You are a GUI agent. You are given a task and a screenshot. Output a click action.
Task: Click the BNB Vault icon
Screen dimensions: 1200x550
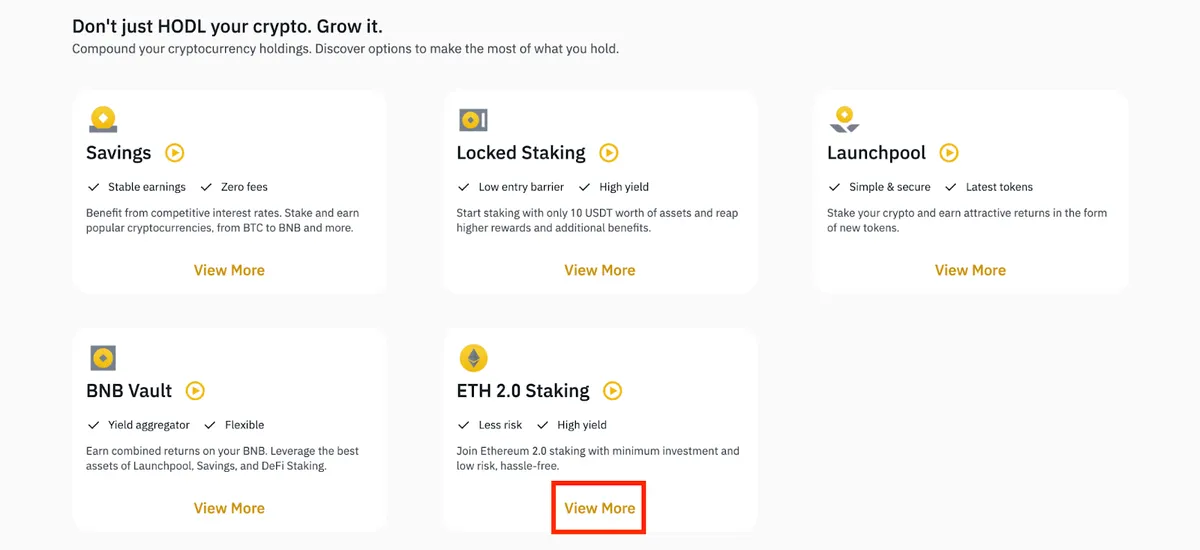click(x=103, y=358)
